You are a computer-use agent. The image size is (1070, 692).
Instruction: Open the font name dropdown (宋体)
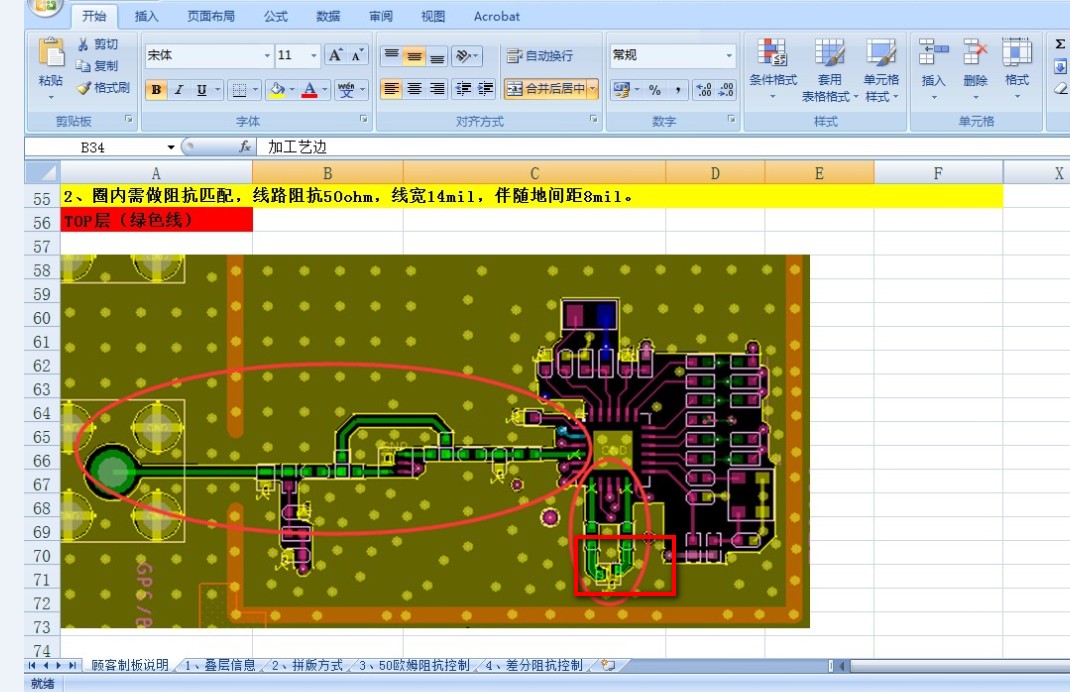[267, 55]
